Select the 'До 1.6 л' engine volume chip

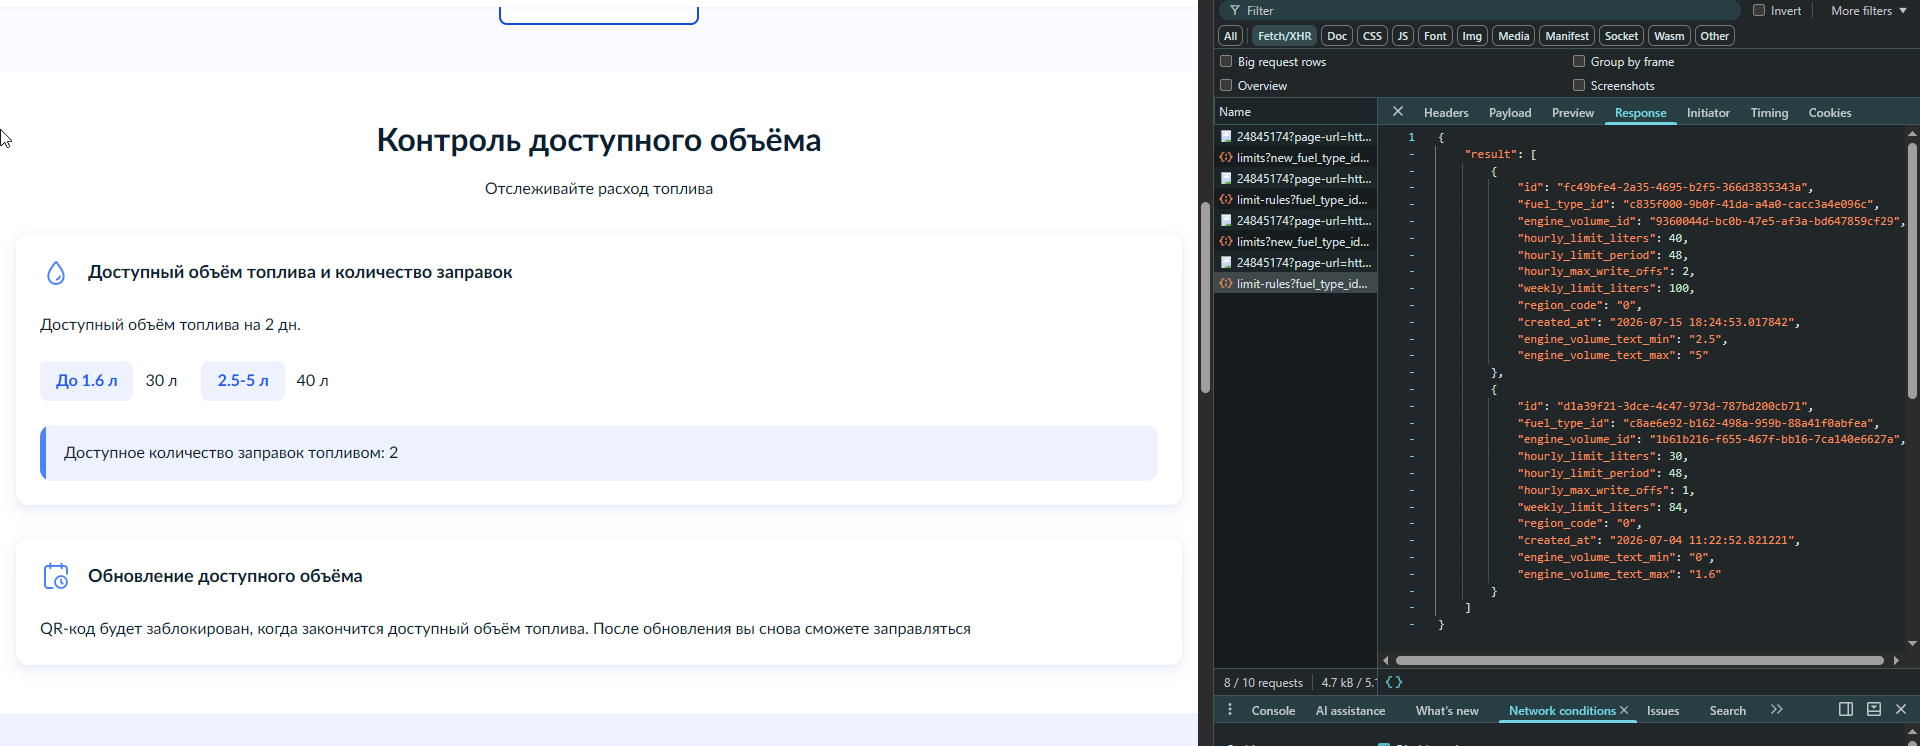tap(86, 381)
